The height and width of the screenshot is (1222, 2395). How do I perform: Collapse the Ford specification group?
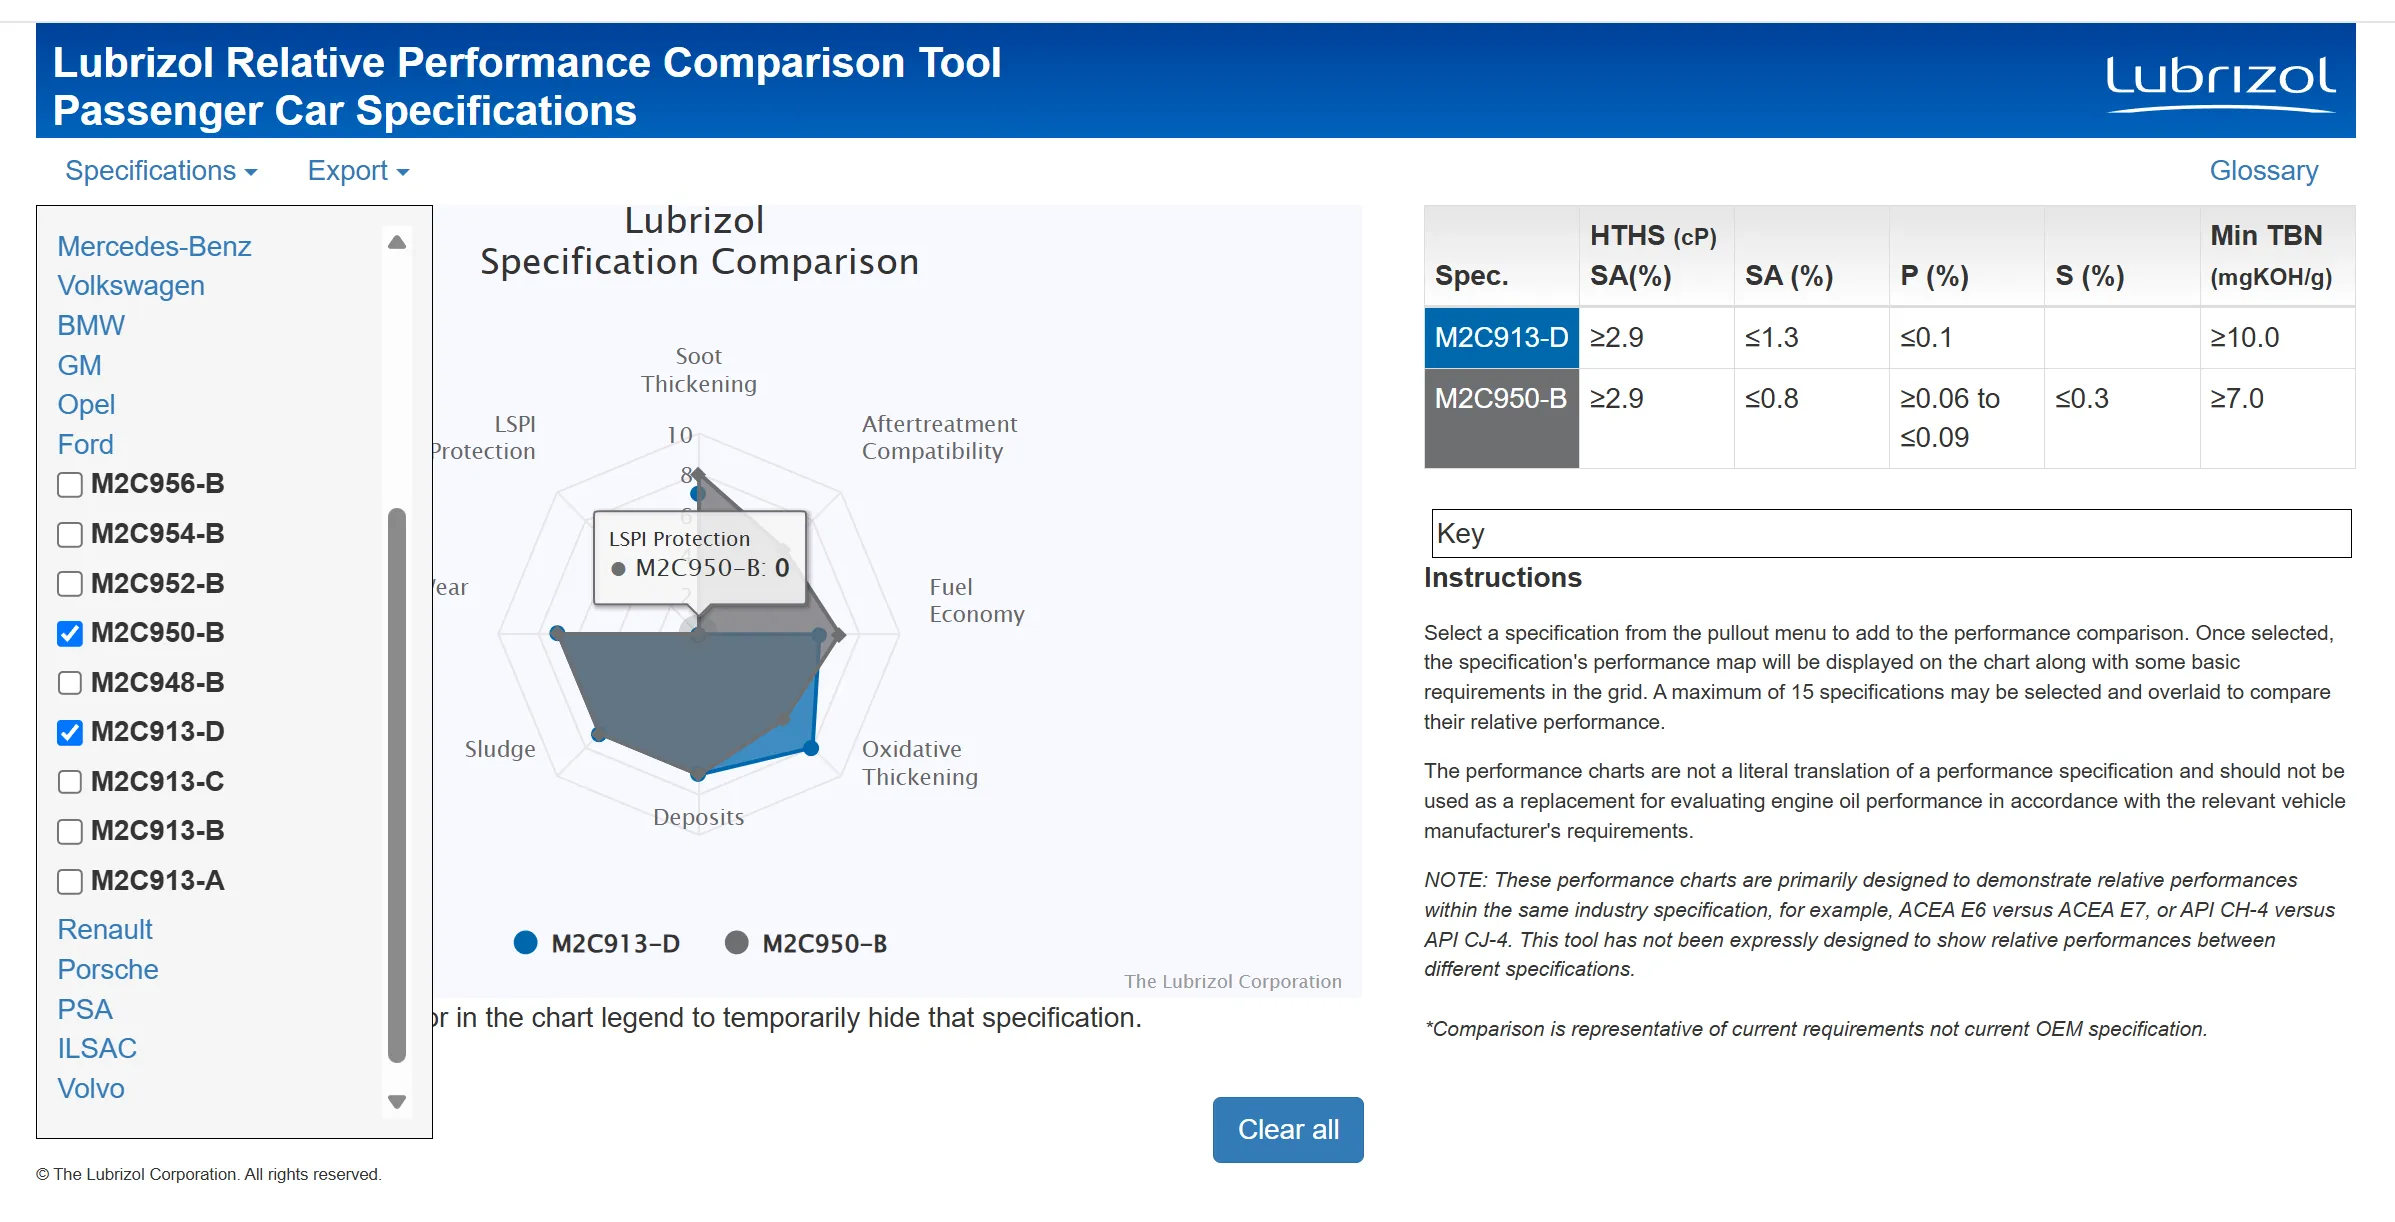pos(85,444)
